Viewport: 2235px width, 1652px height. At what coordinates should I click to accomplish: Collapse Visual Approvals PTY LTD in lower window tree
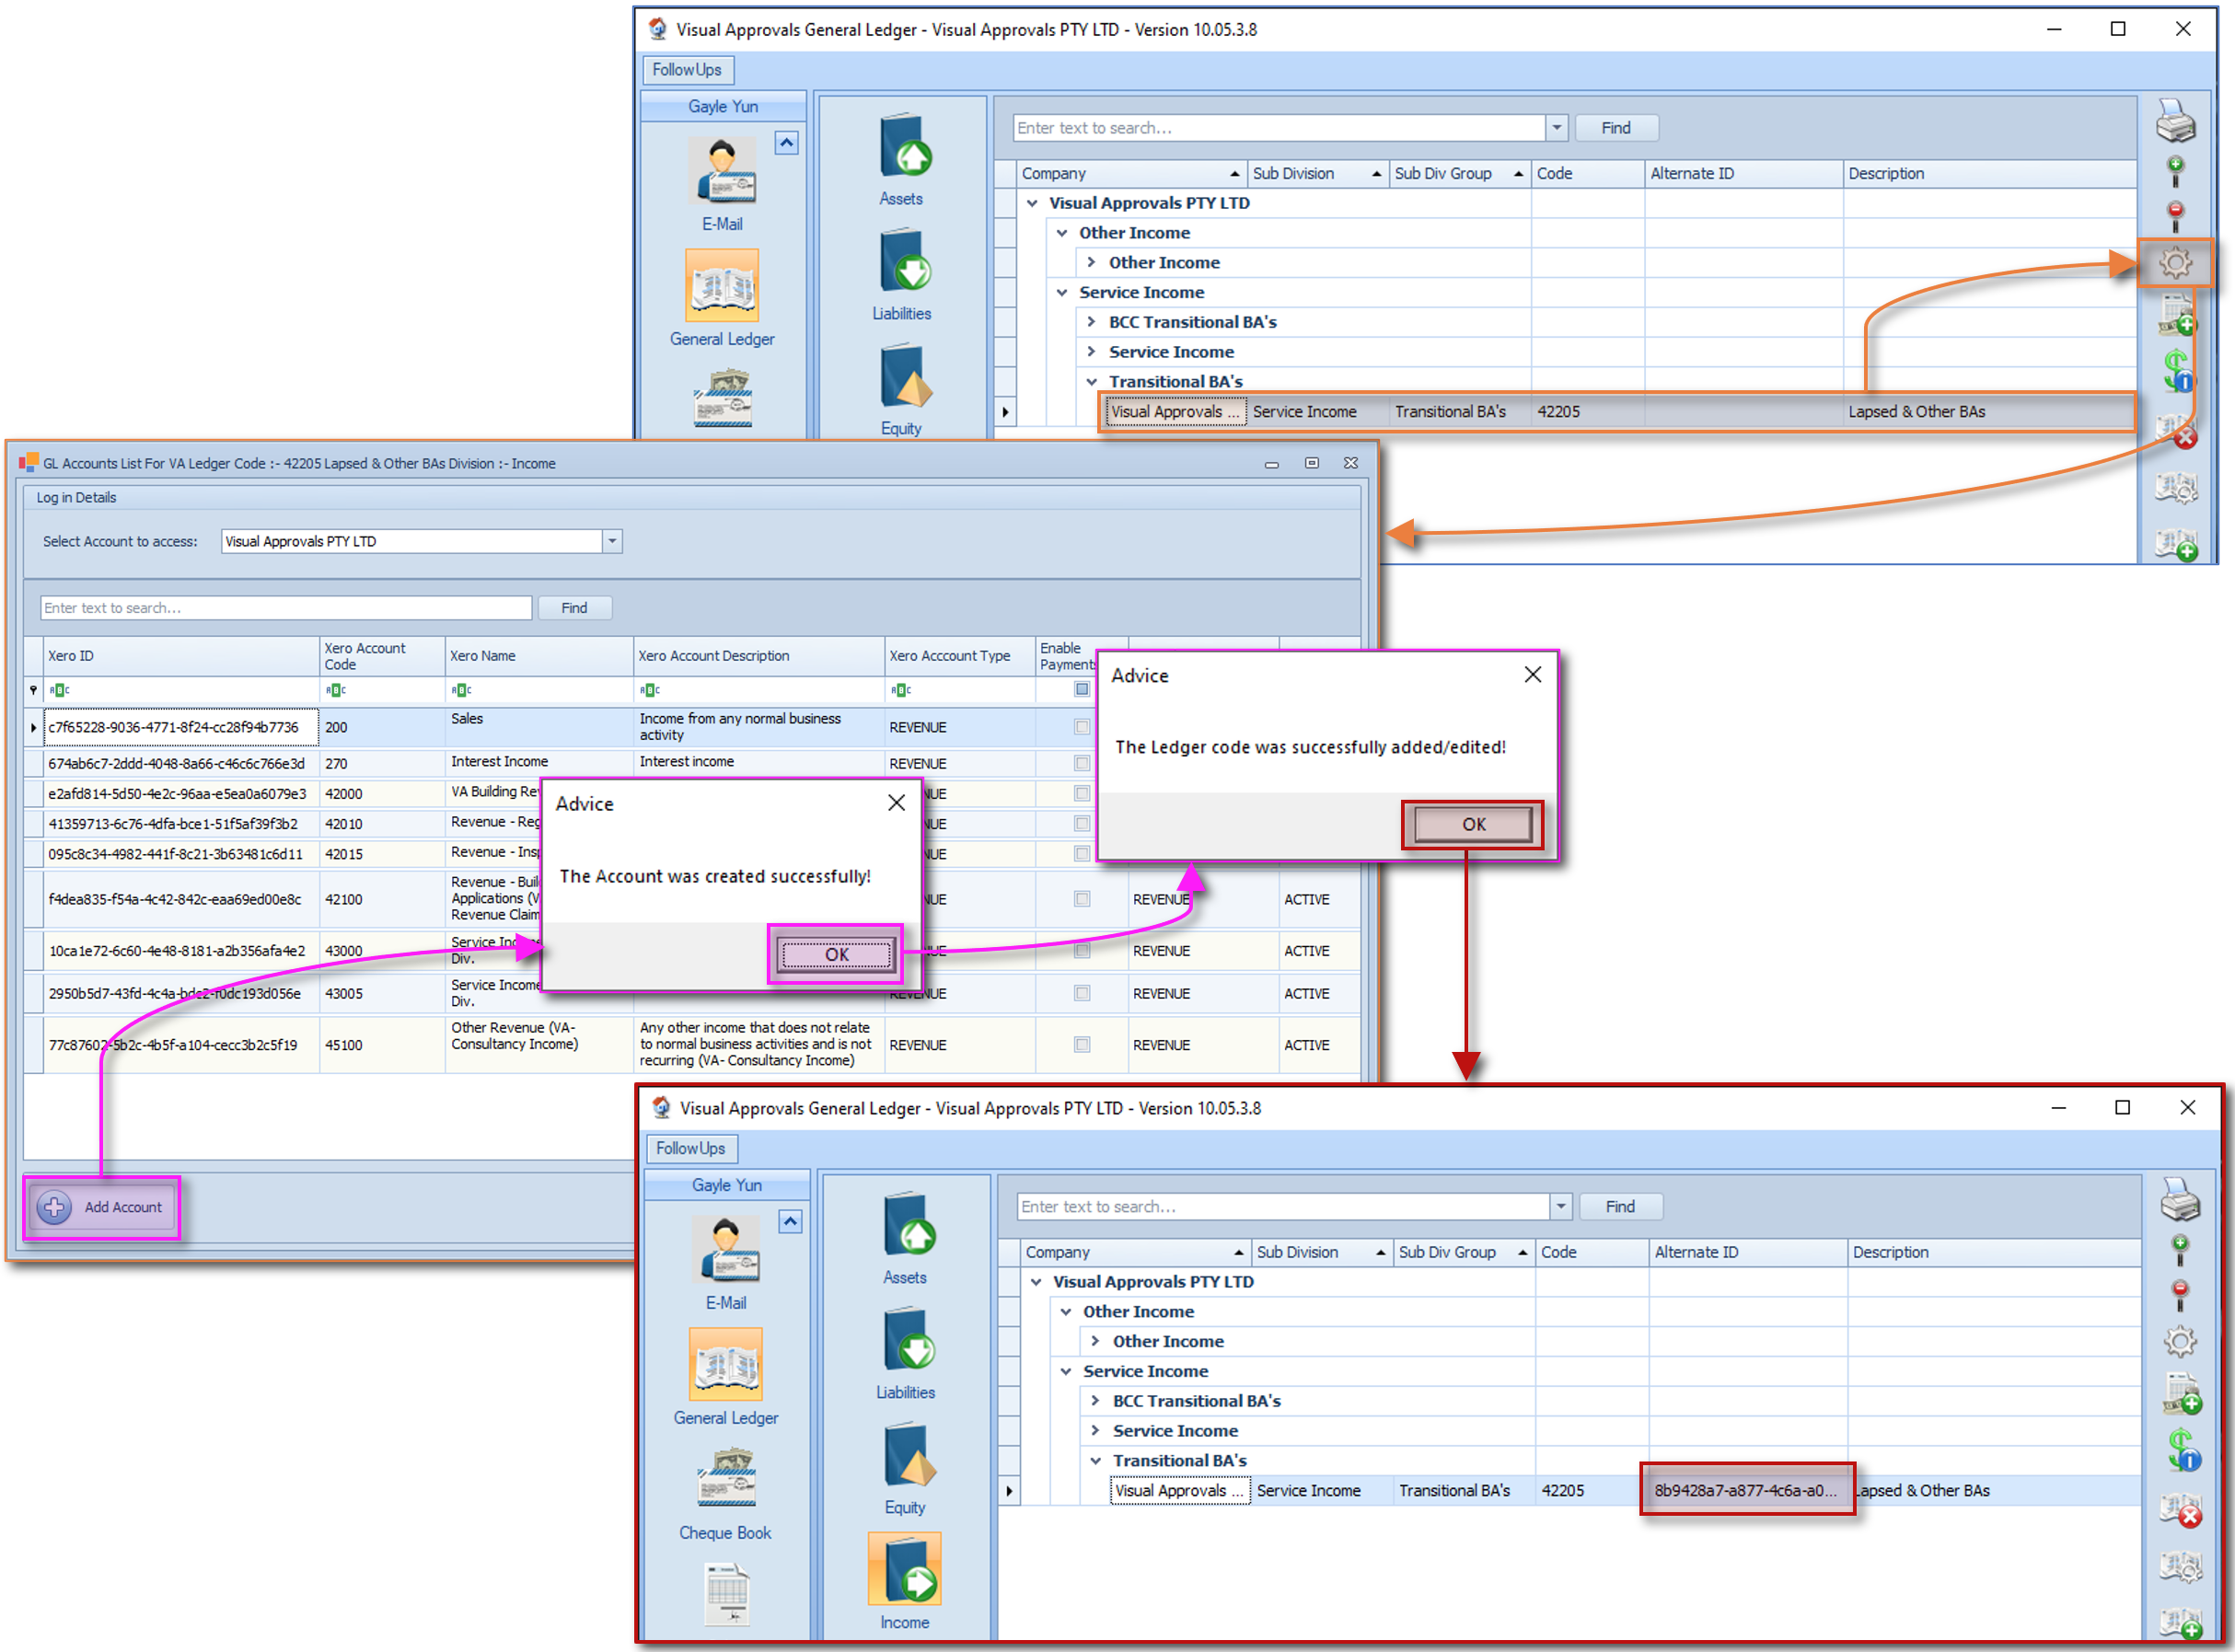pyautogui.click(x=1036, y=1282)
